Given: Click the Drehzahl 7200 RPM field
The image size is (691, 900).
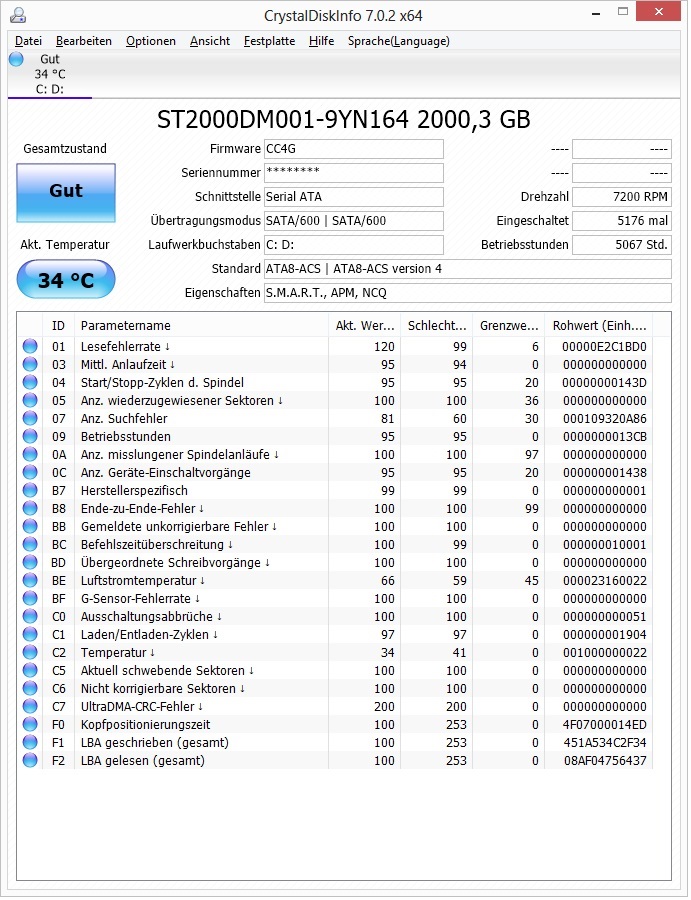Looking at the screenshot, I should click(622, 197).
